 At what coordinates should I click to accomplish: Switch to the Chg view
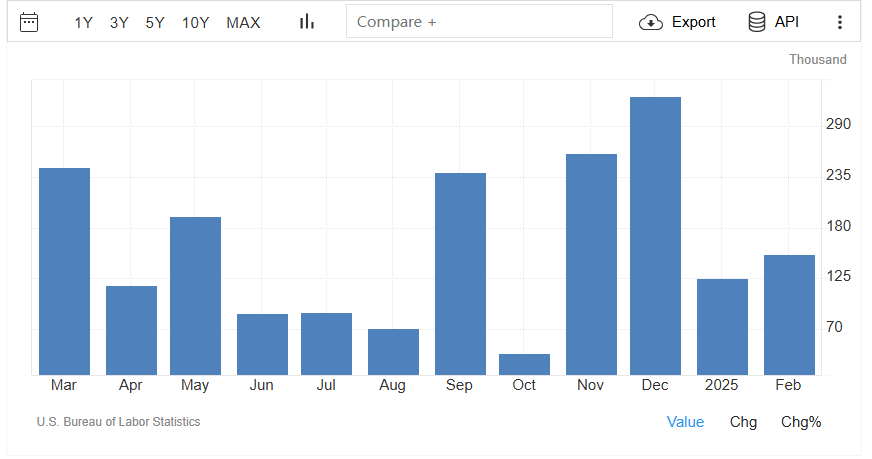pyautogui.click(x=743, y=422)
